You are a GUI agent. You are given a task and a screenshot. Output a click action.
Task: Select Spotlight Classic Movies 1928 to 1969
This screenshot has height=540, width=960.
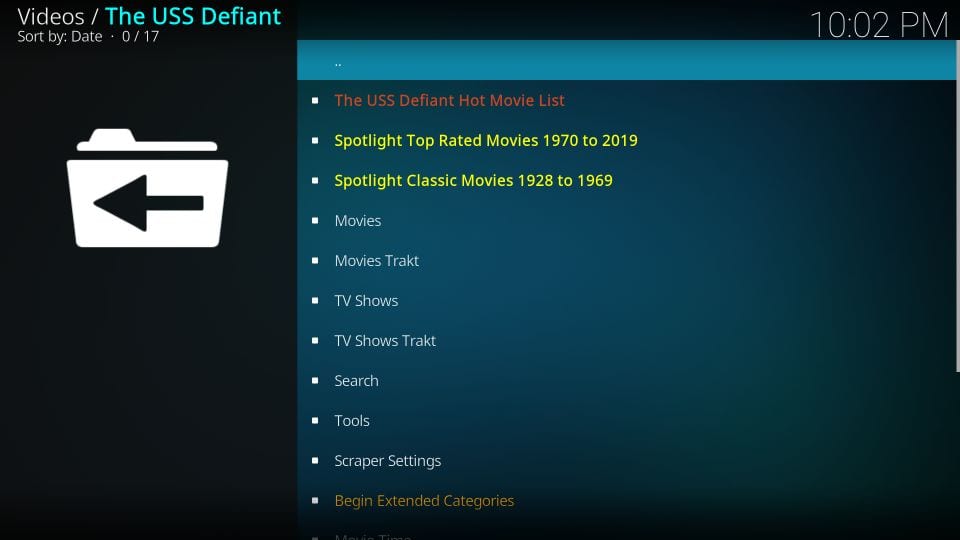pos(473,180)
